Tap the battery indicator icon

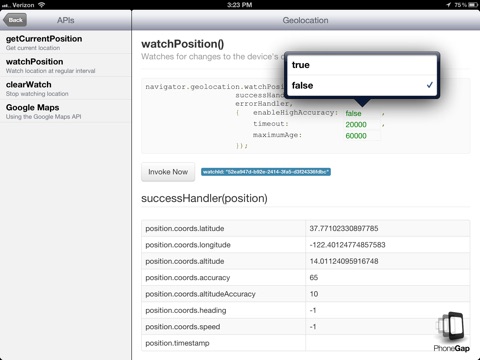pyautogui.click(x=473, y=5)
